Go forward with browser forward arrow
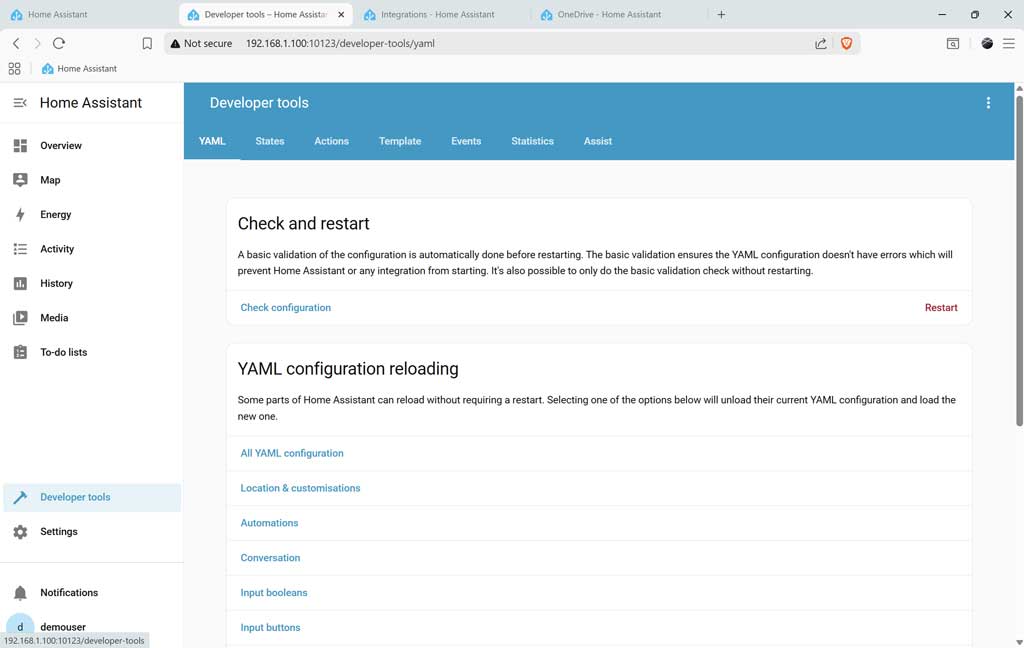The height and width of the screenshot is (648, 1024). click(x=37, y=43)
